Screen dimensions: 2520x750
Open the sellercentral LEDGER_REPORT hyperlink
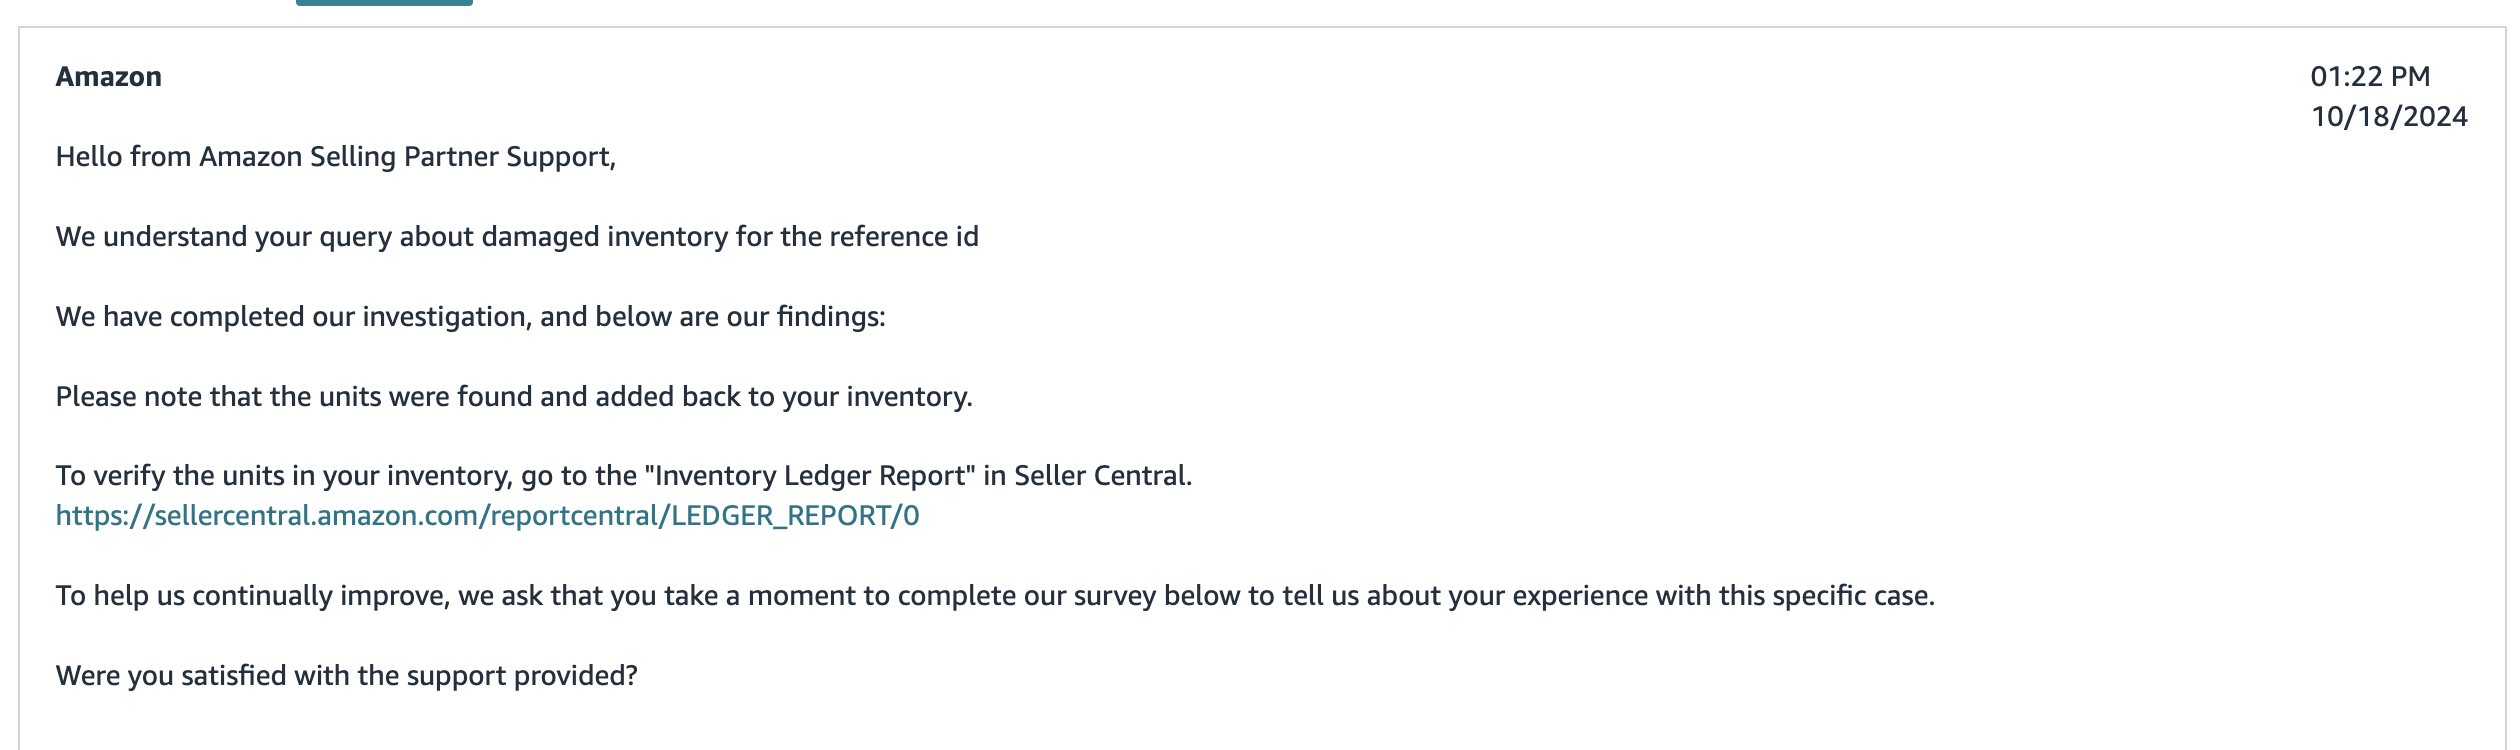487,516
